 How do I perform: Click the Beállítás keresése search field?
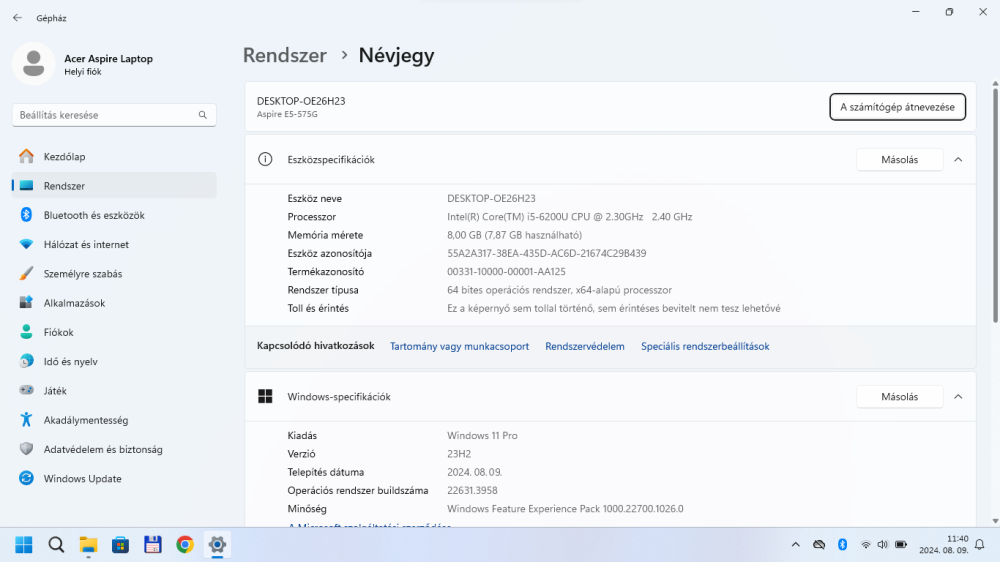(x=105, y=115)
